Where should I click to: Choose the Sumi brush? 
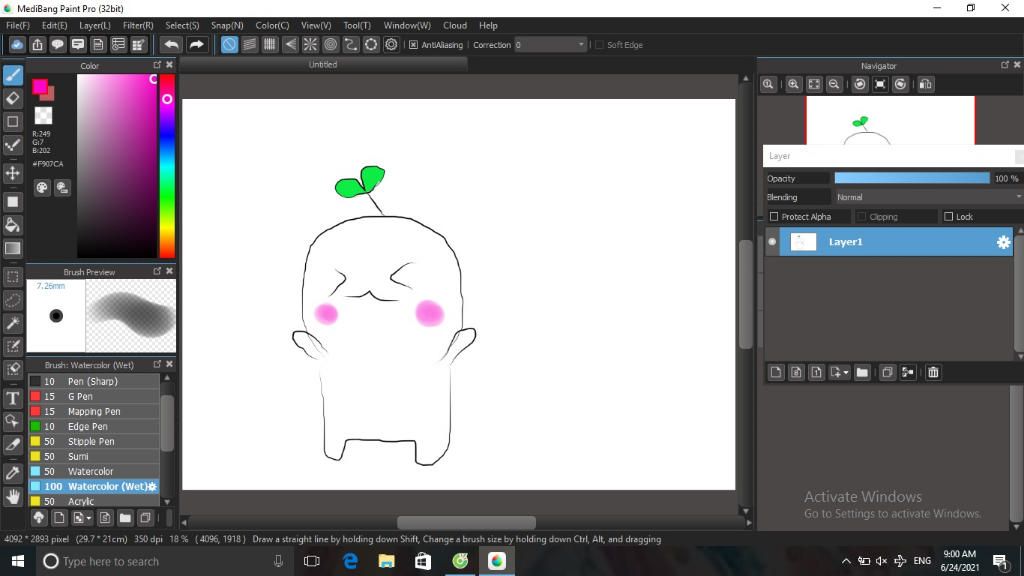(x=94, y=456)
